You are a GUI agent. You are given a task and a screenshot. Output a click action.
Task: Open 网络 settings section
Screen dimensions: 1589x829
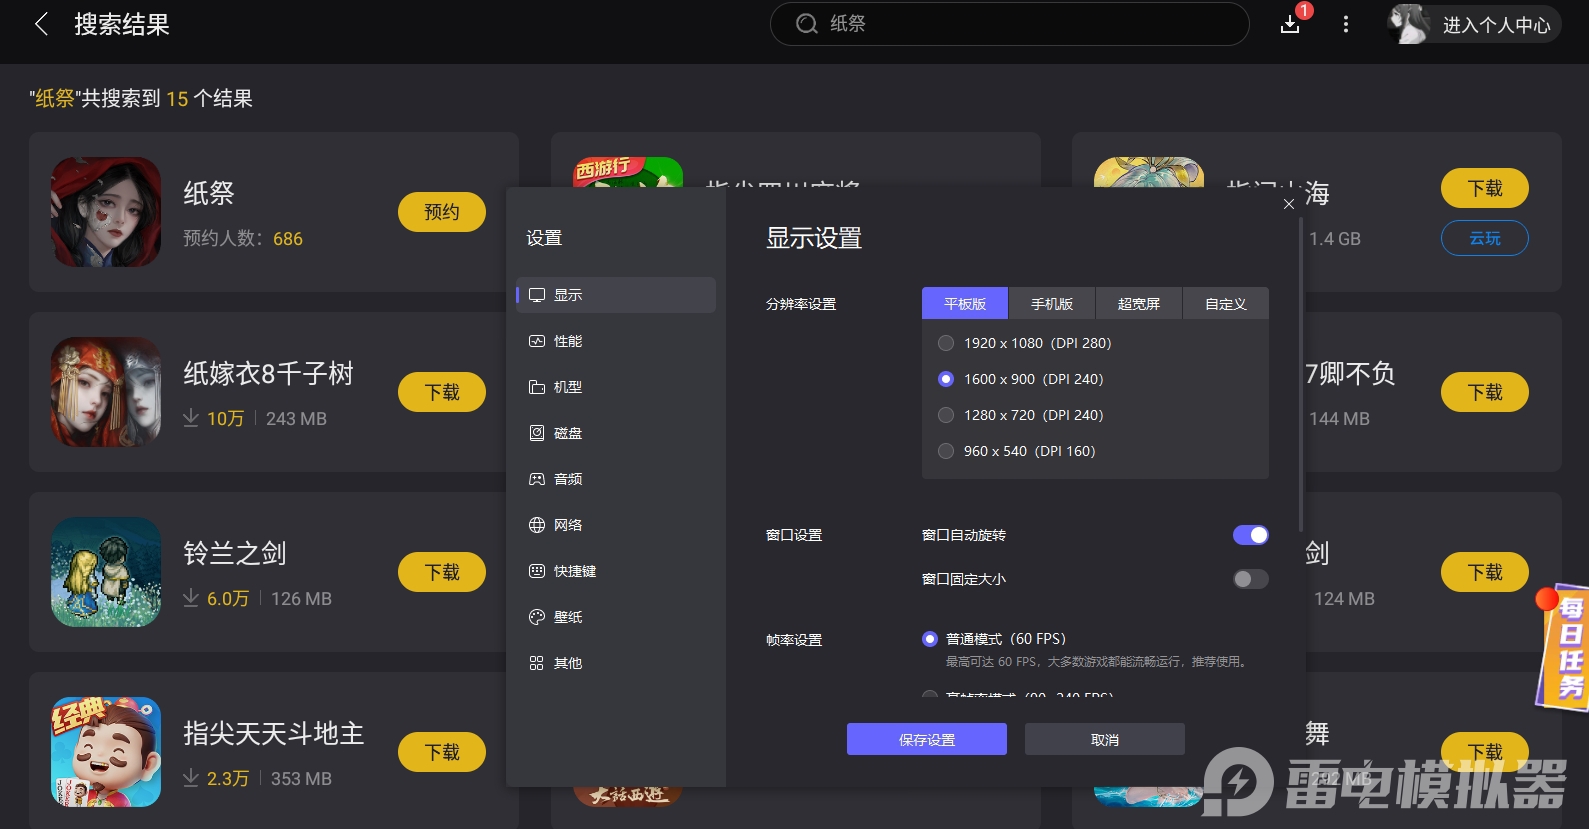(x=616, y=525)
